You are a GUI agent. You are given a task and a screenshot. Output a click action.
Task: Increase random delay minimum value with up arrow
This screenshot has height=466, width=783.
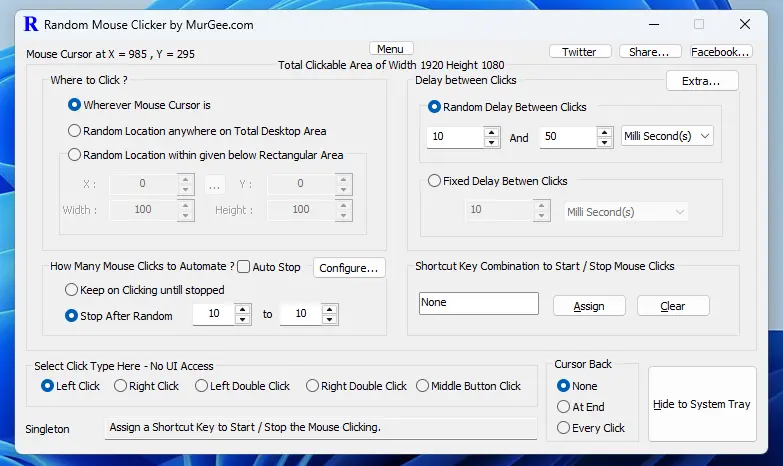[x=492, y=132]
